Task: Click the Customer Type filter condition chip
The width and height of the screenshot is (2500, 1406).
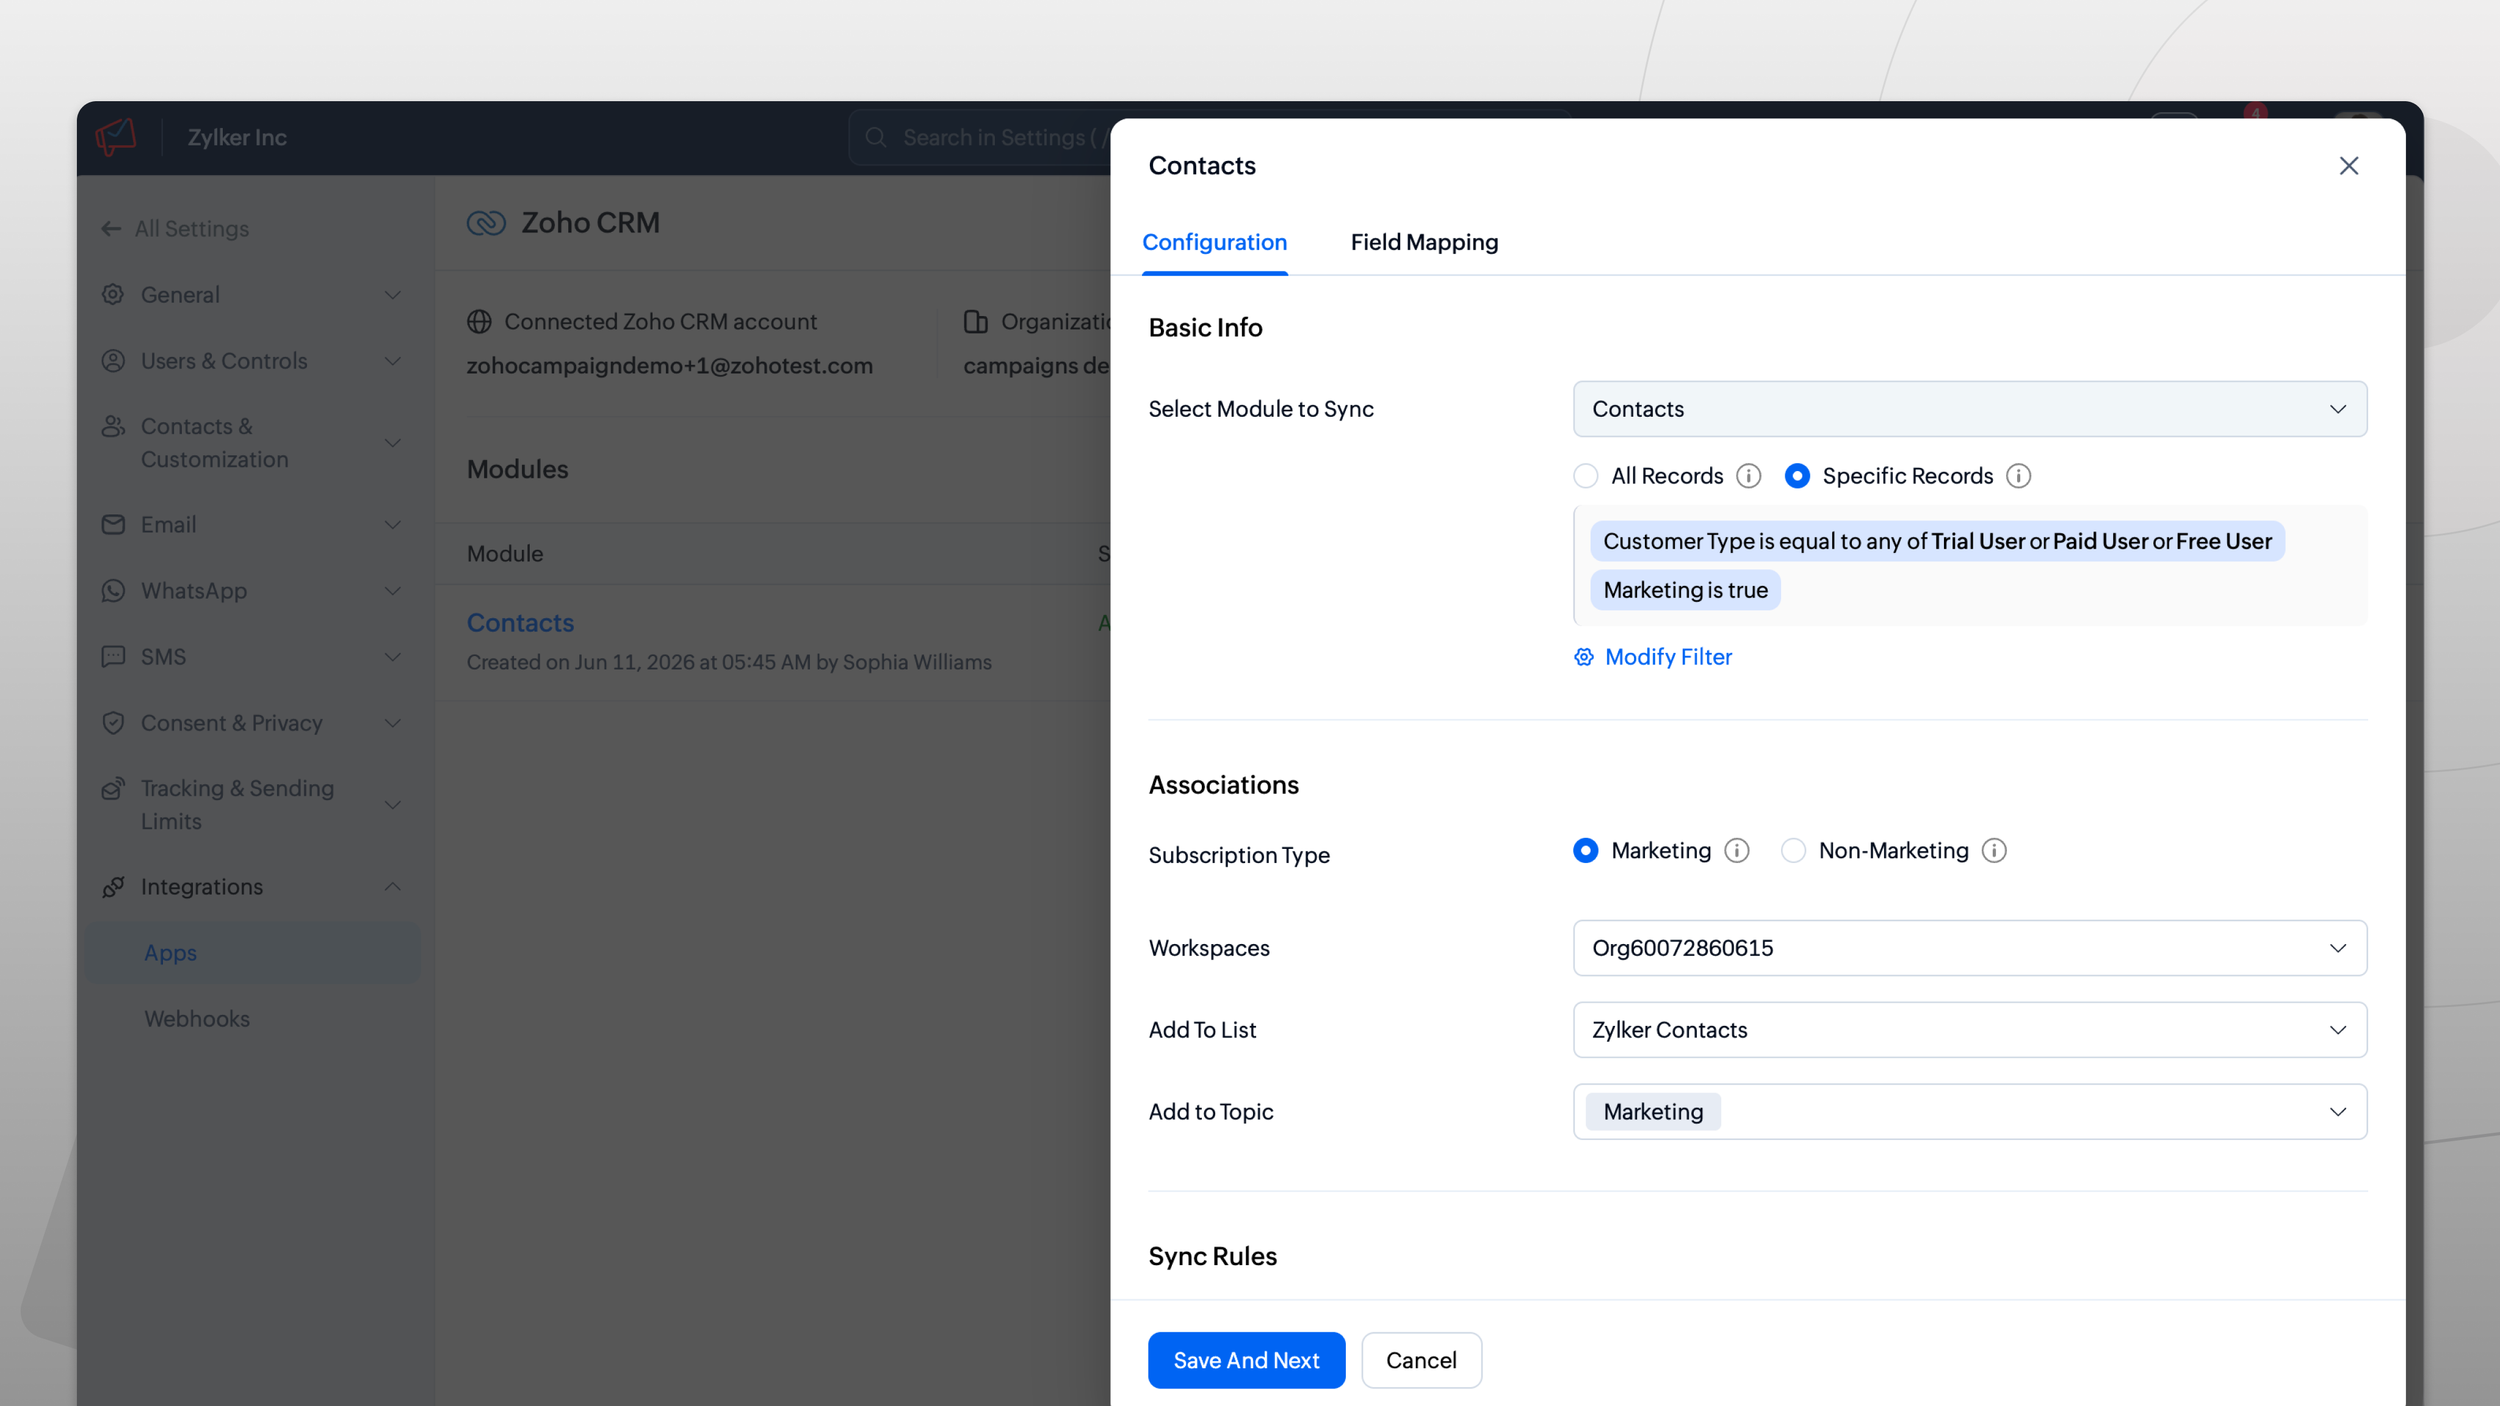Action: pyautogui.click(x=1937, y=541)
